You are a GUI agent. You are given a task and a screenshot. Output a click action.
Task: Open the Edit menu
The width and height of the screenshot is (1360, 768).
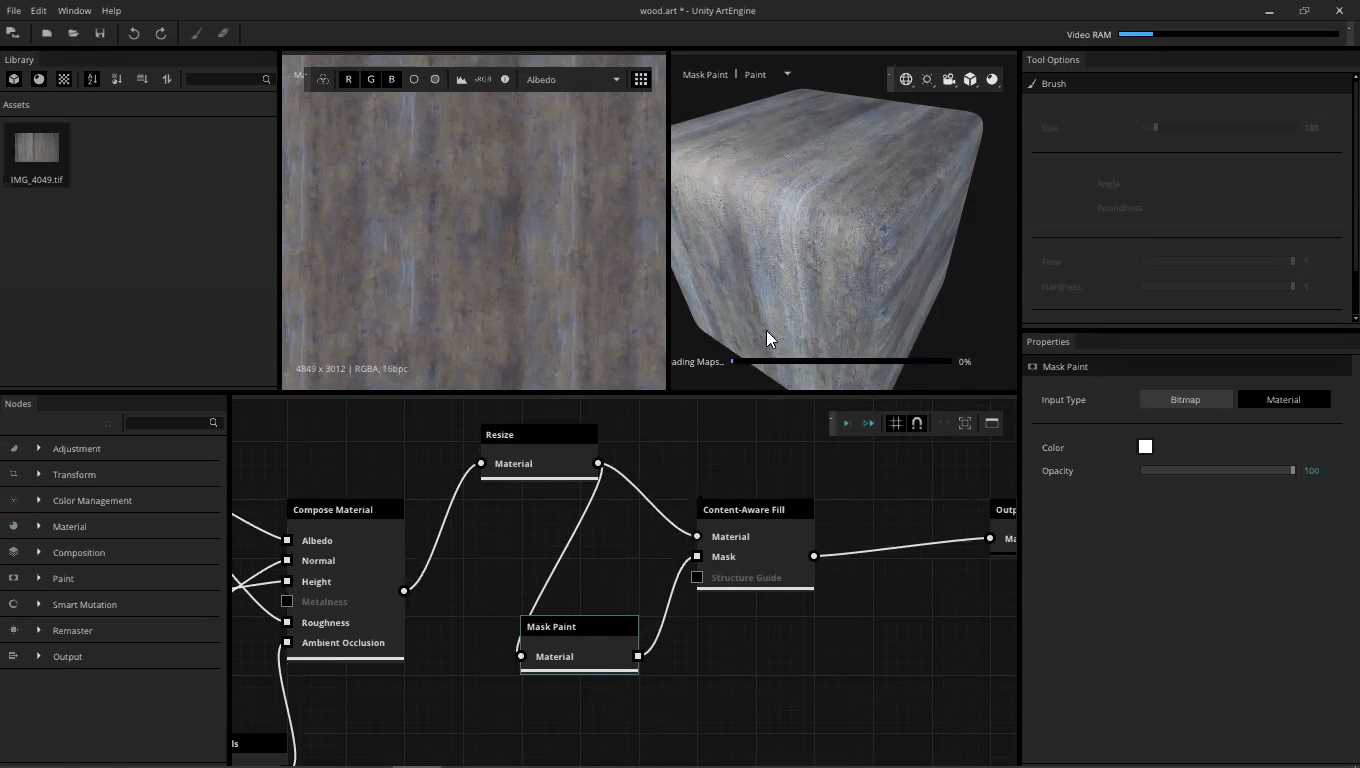click(x=38, y=10)
